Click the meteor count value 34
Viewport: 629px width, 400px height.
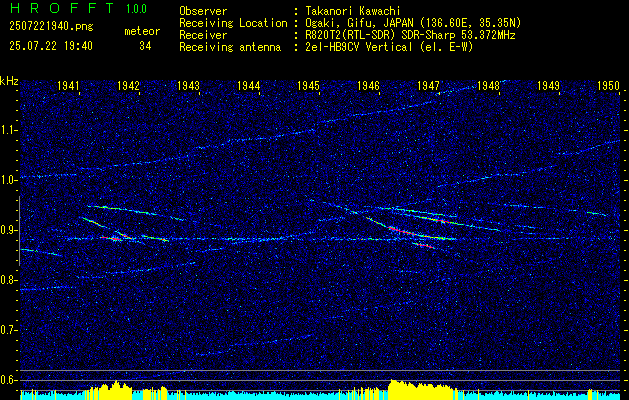coord(145,46)
